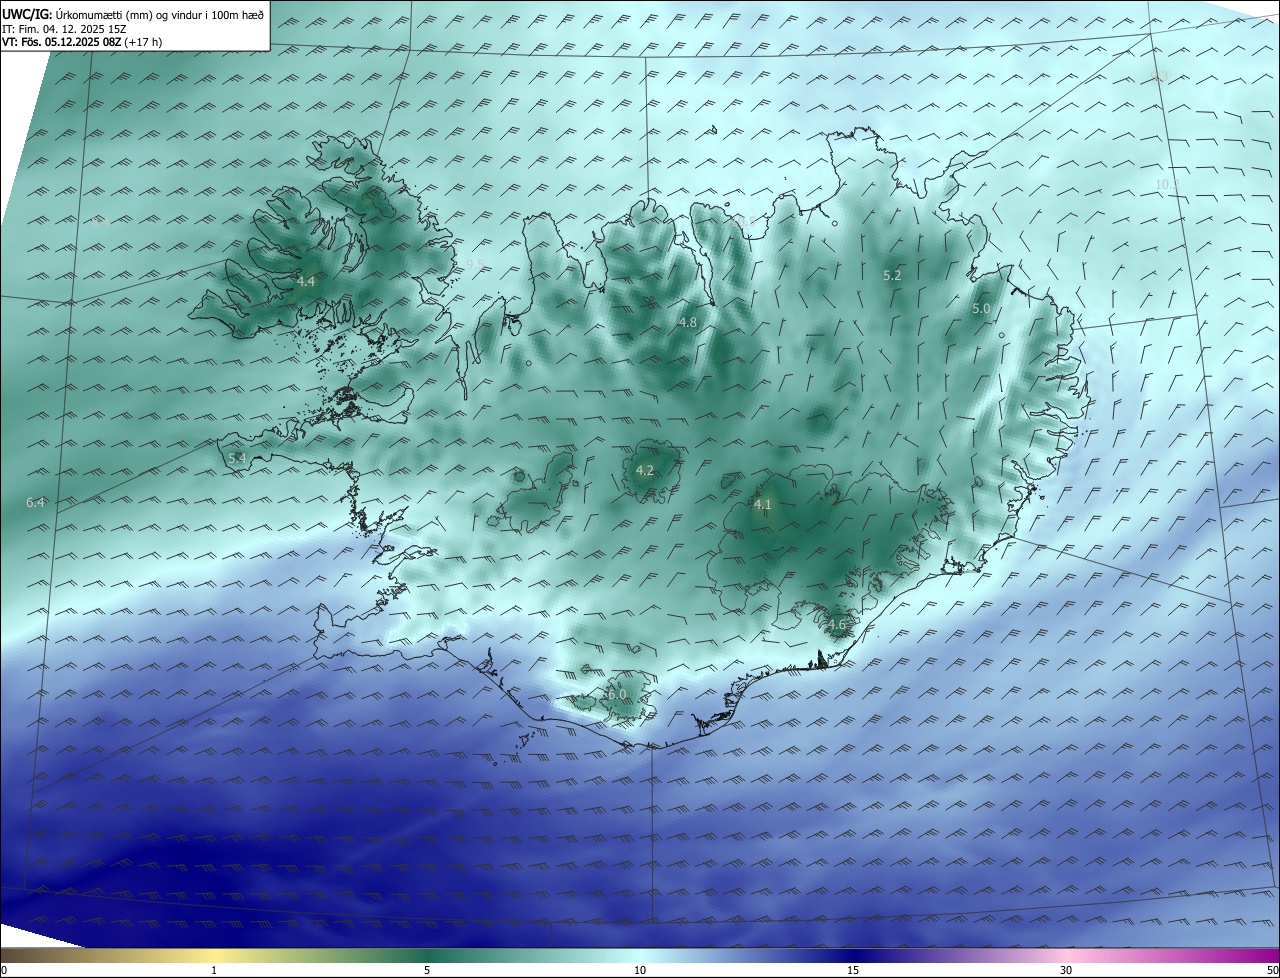
Task: Click the 5.4 value on Snæfellsnes peninsula
Action: (237, 458)
